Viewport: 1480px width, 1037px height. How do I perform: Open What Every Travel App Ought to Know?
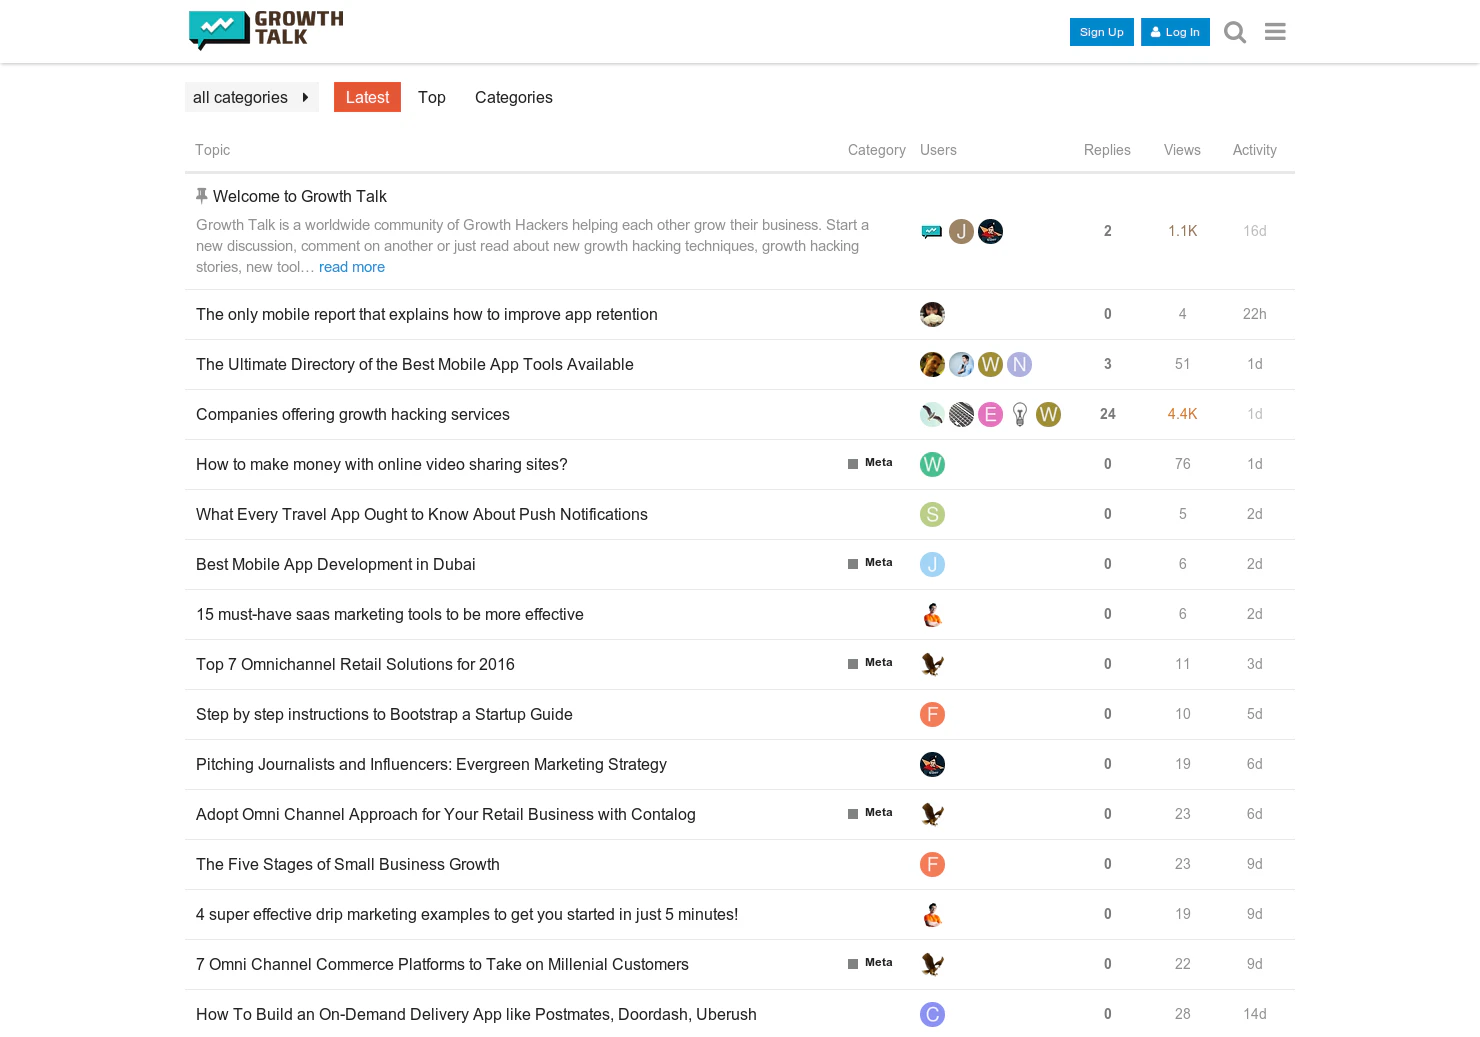tap(422, 514)
